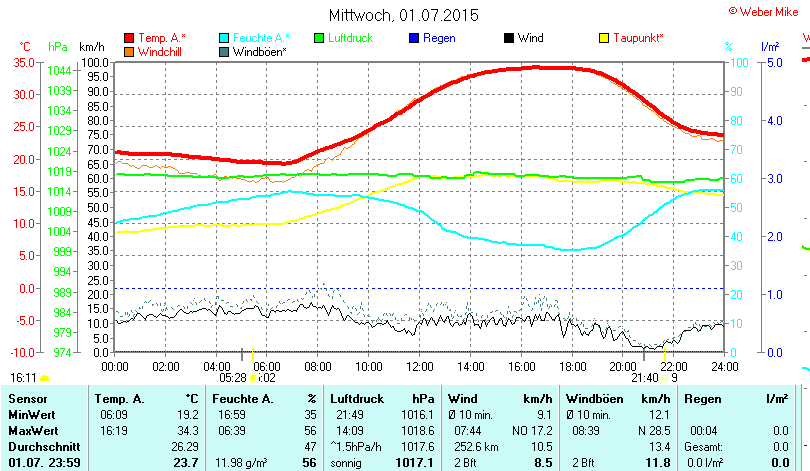Screen dimensions: 810x471
Task: Click the cyan Feuchte A. legend square
Action: 225,38
